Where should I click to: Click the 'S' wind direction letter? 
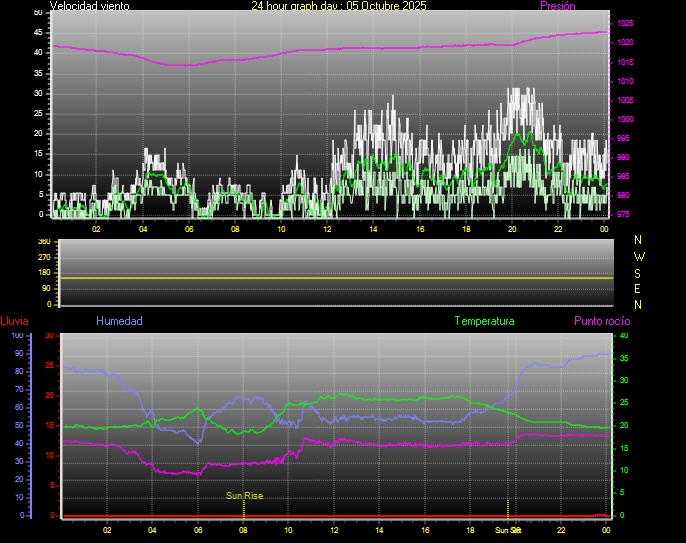tap(639, 272)
